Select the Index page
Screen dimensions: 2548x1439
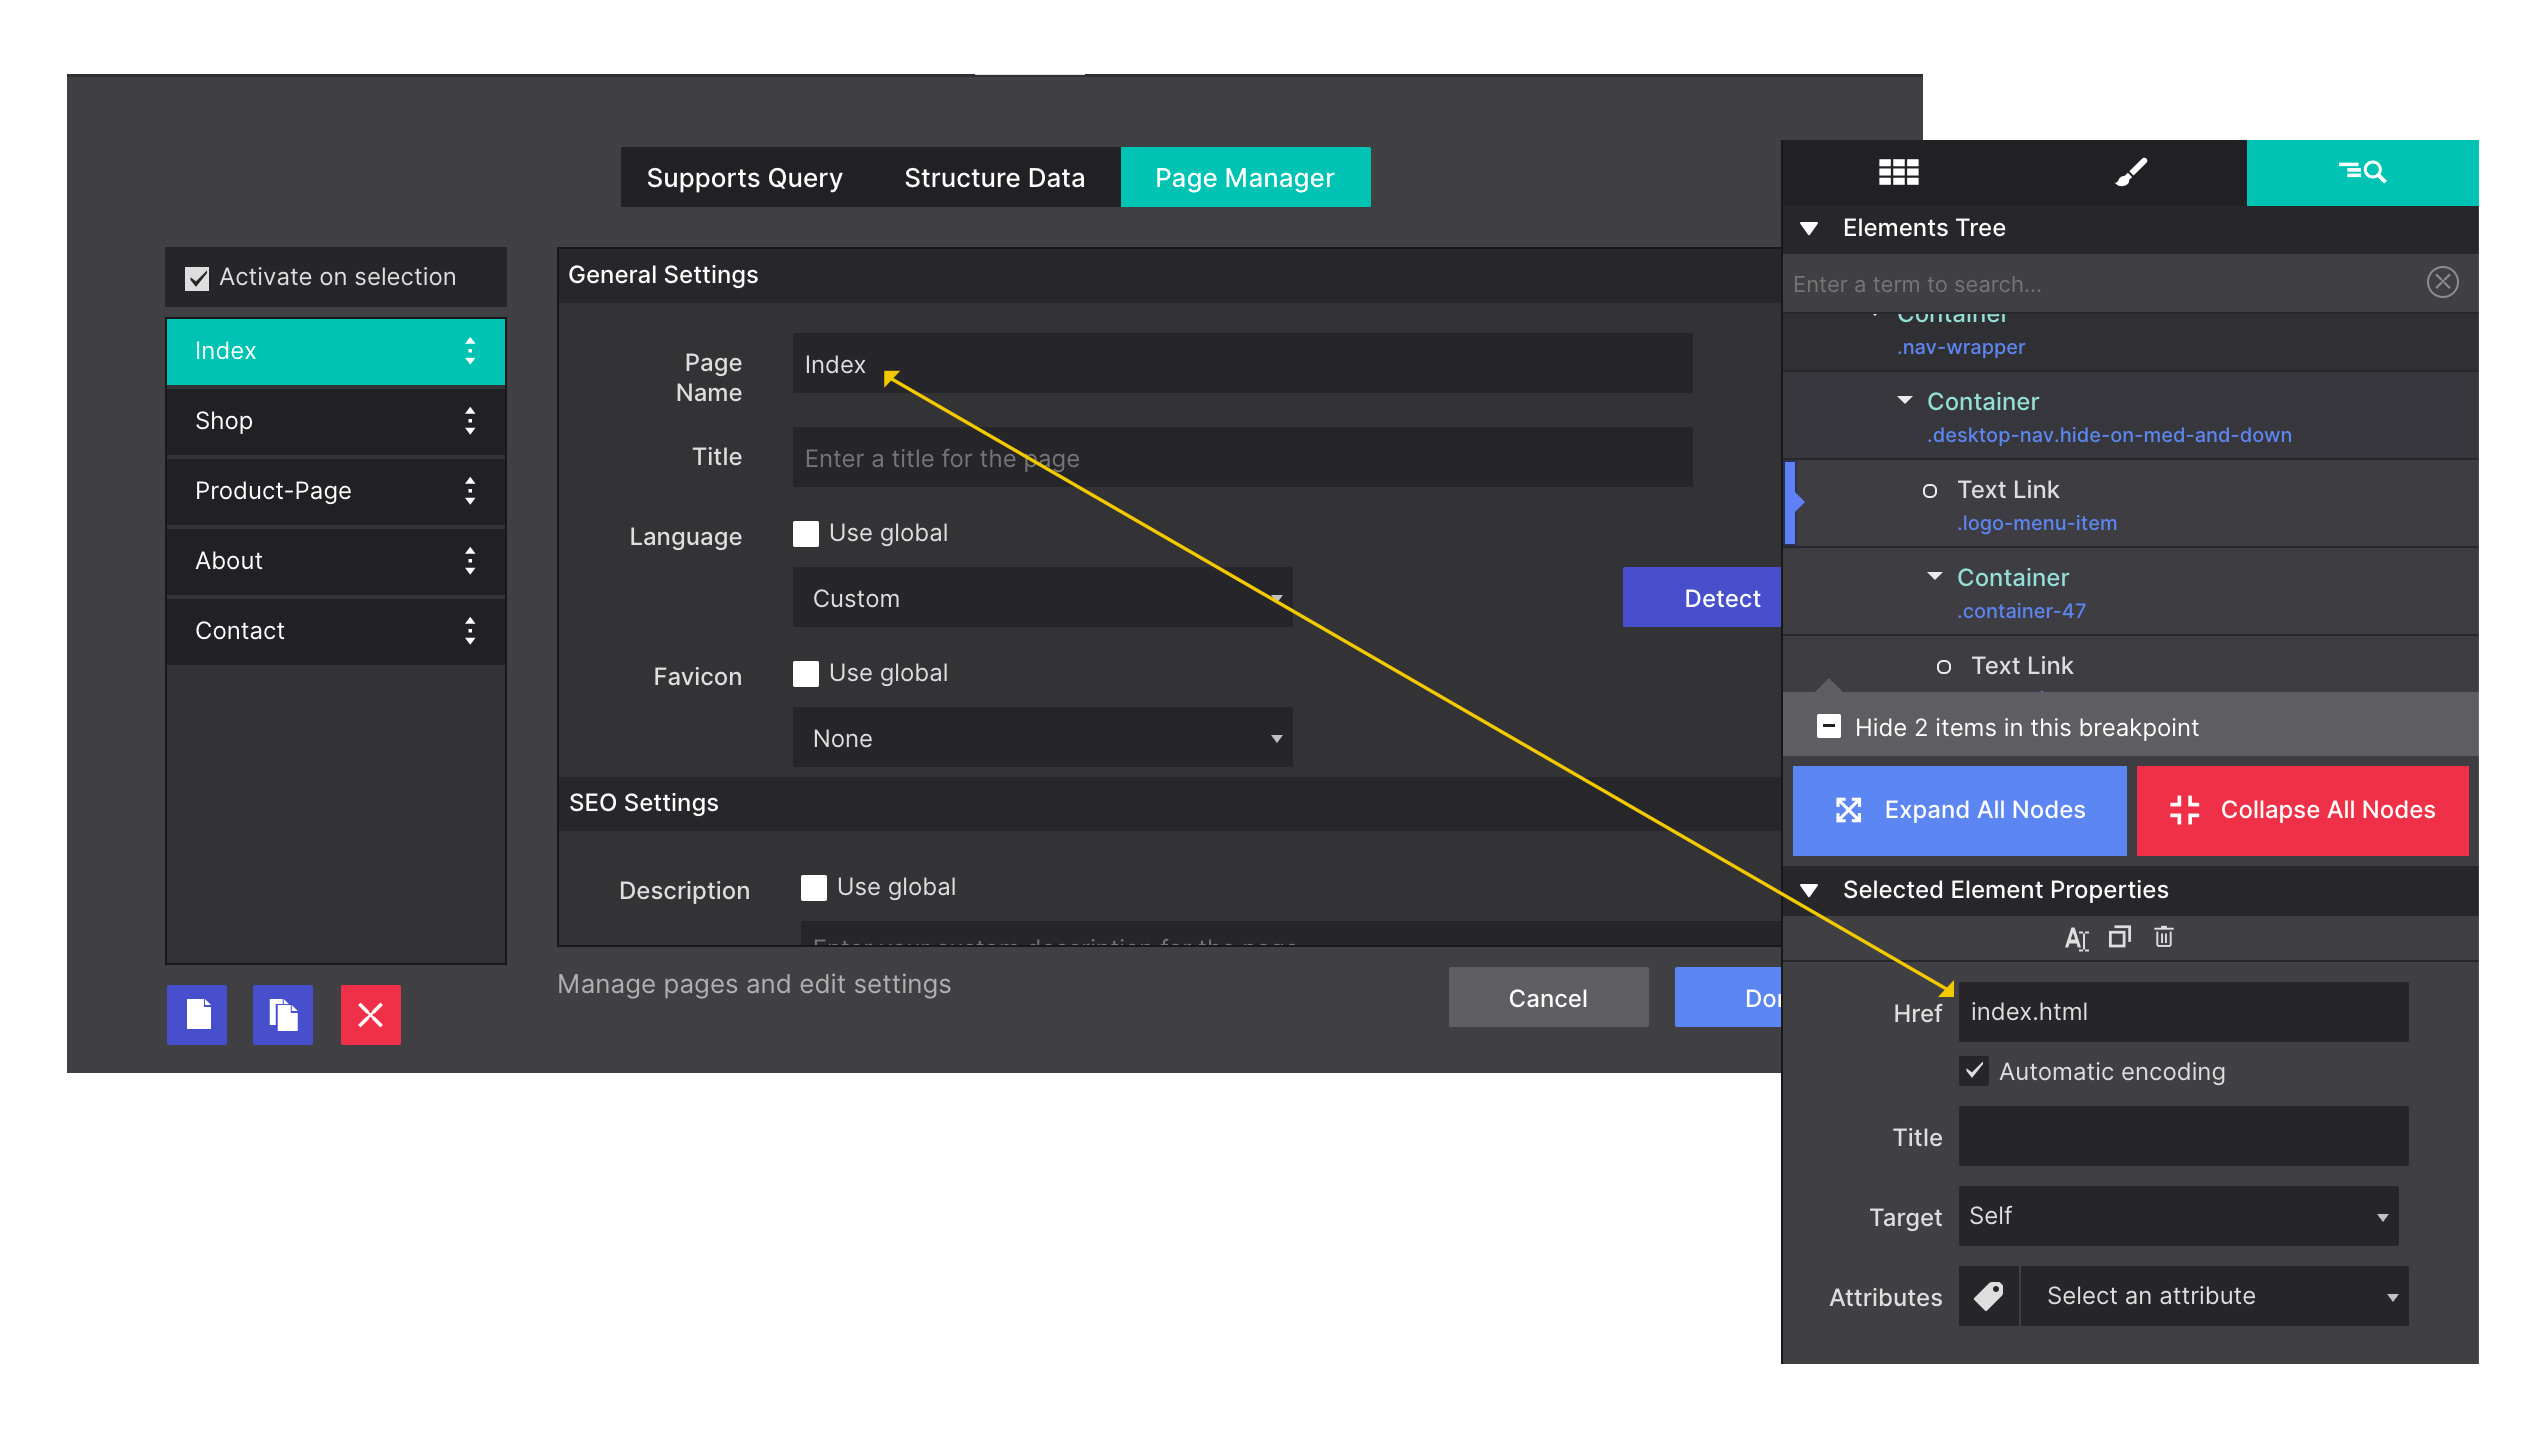click(335, 351)
